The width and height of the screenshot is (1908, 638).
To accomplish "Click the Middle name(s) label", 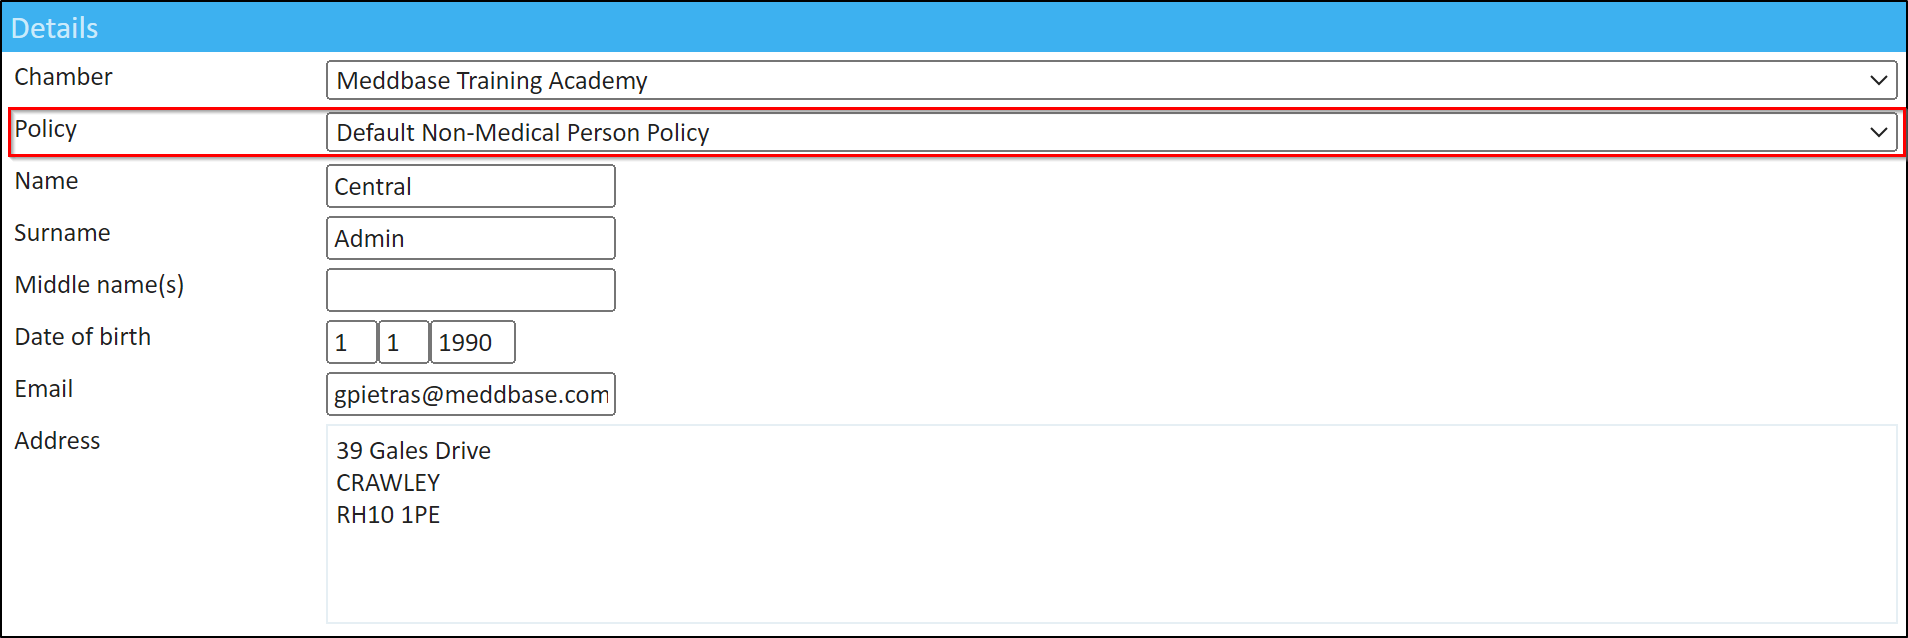I will 99,285.
